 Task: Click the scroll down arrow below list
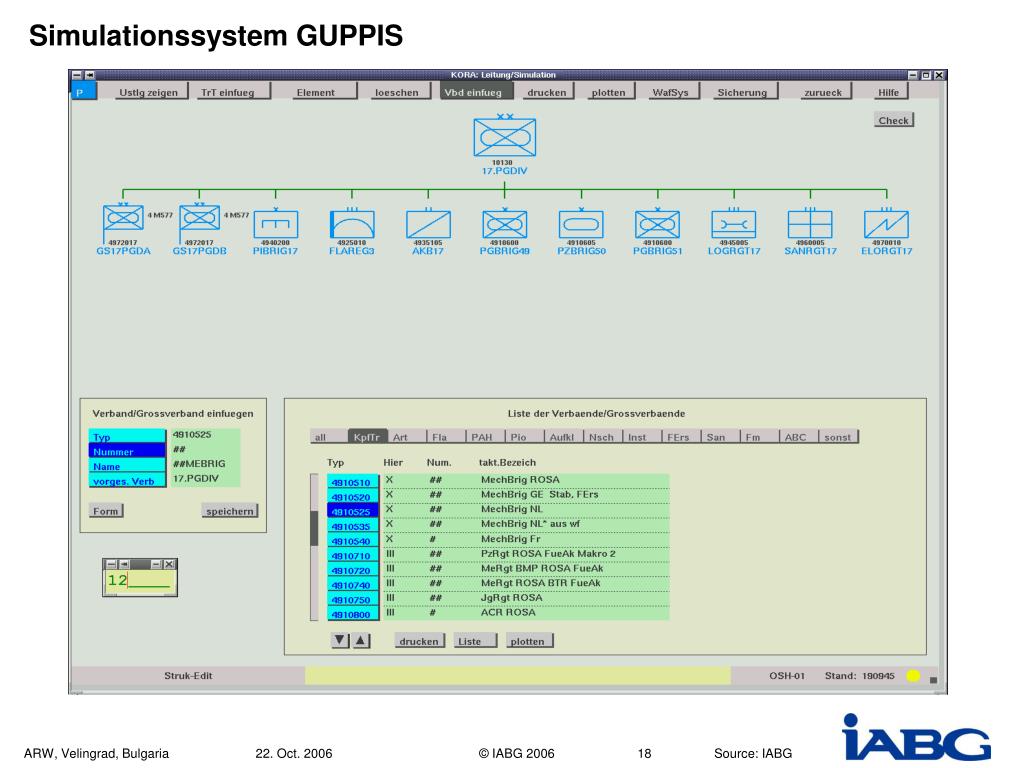coord(340,641)
